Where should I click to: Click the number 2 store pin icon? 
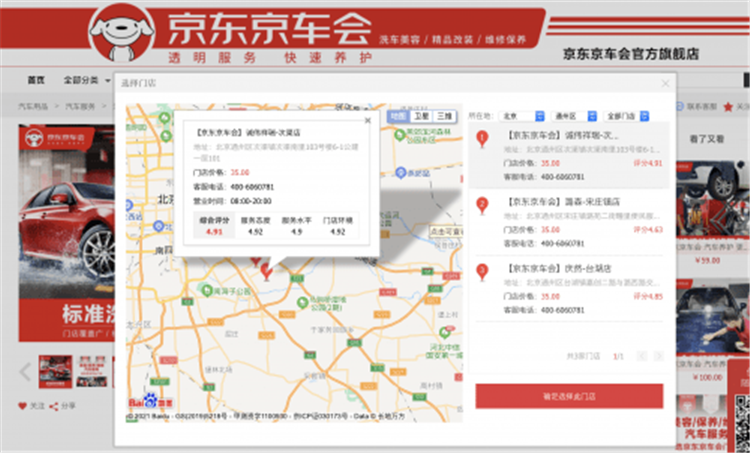[482, 206]
